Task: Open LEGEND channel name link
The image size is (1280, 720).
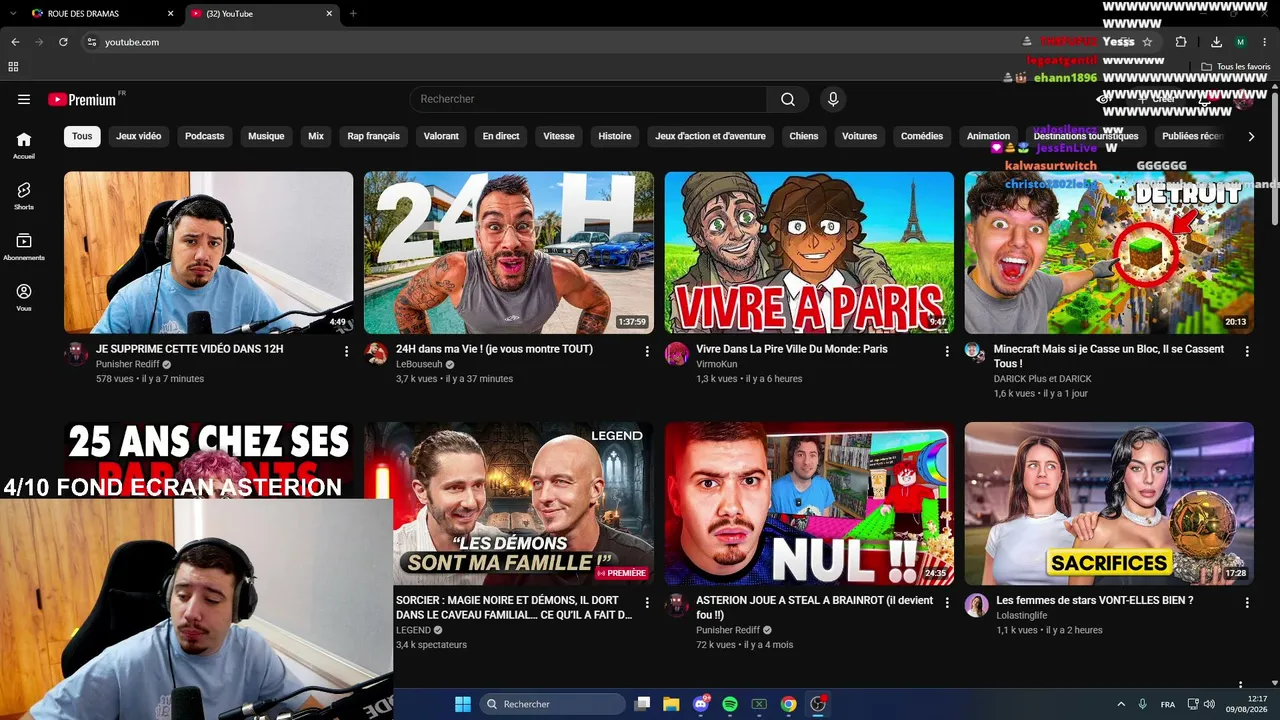Action: (413, 630)
